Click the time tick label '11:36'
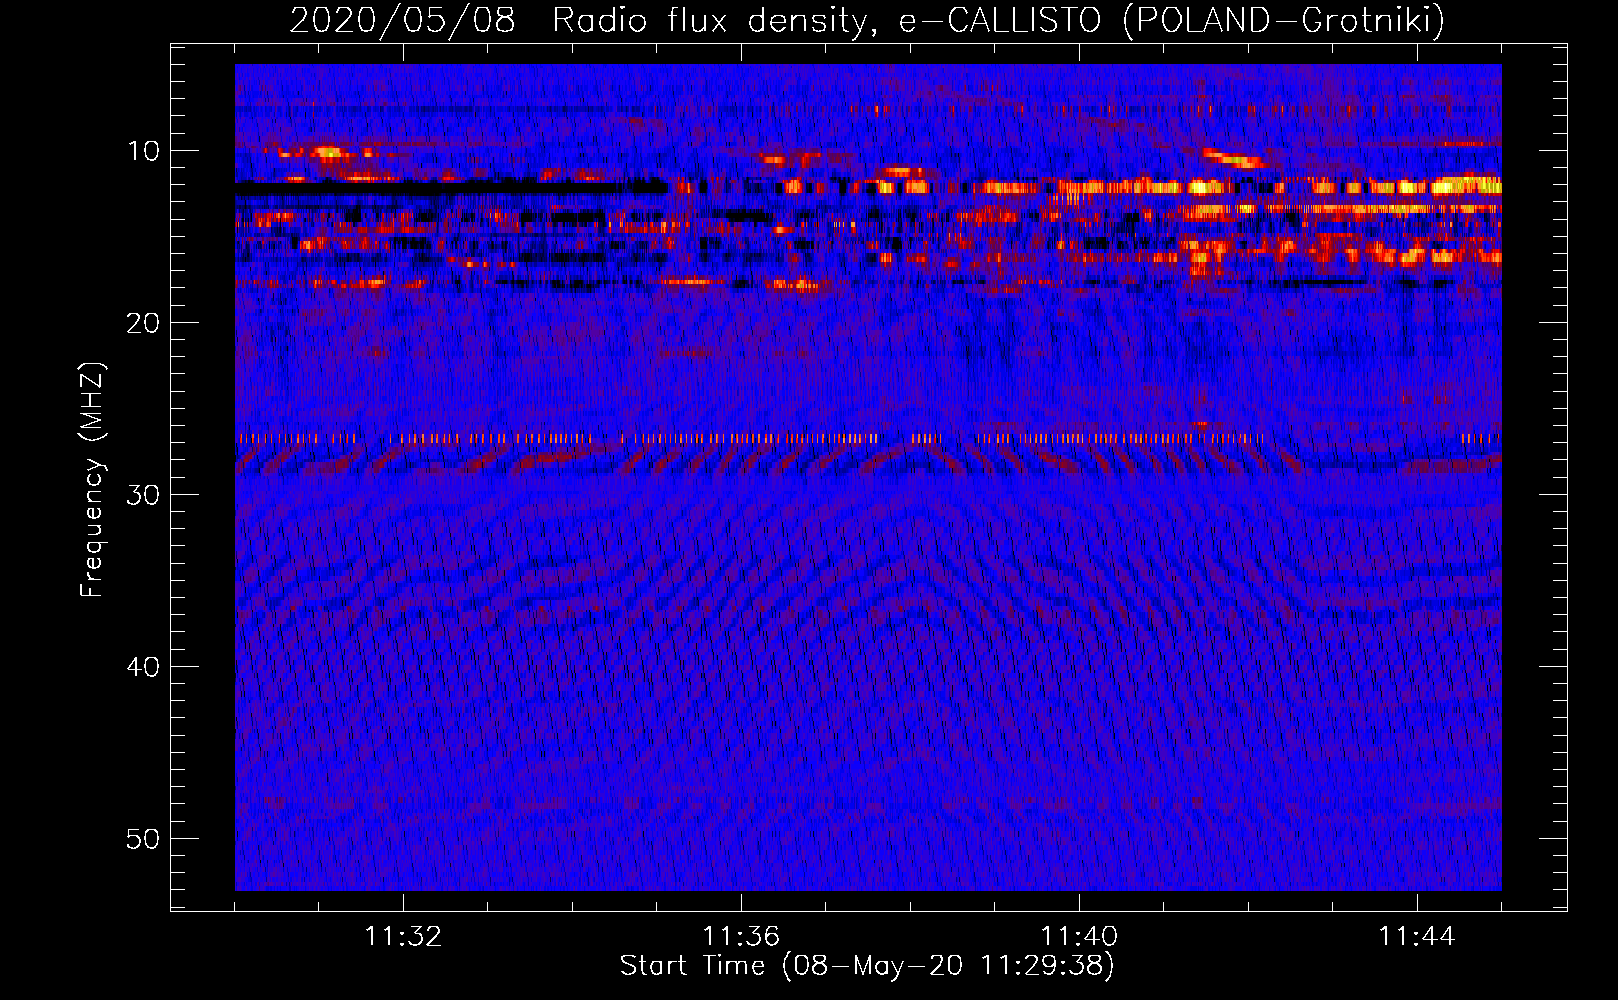Viewport: 1618px width, 1000px height. [x=741, y=937]
